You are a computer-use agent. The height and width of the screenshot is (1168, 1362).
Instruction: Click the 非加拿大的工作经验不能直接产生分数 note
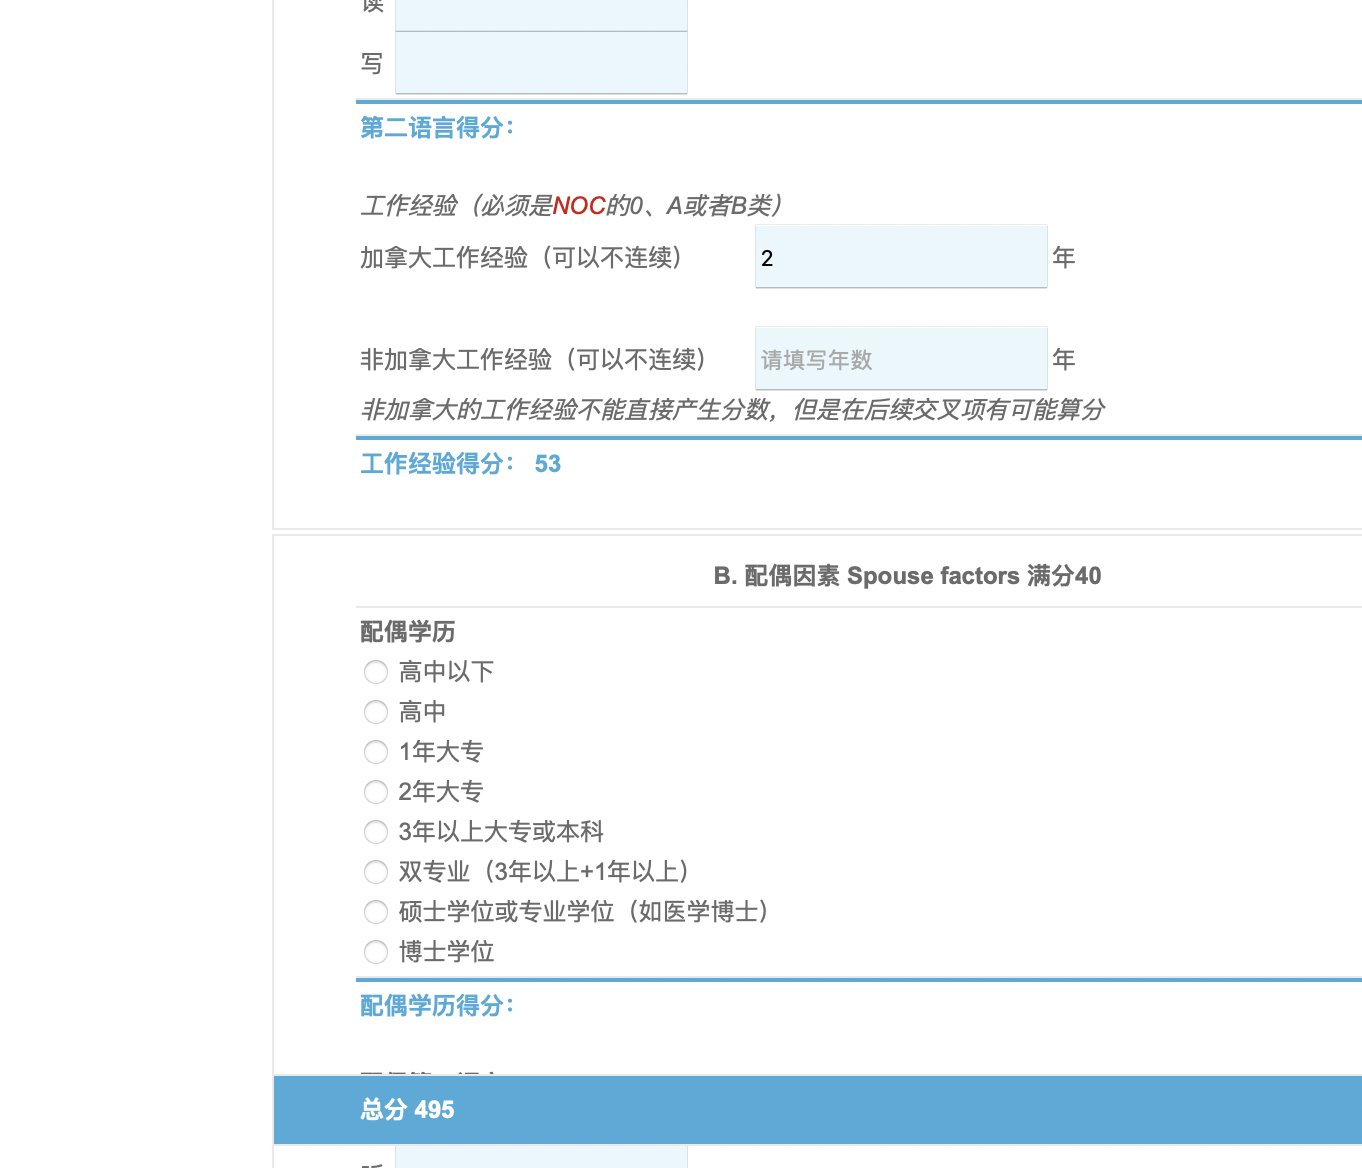(733, 410)
